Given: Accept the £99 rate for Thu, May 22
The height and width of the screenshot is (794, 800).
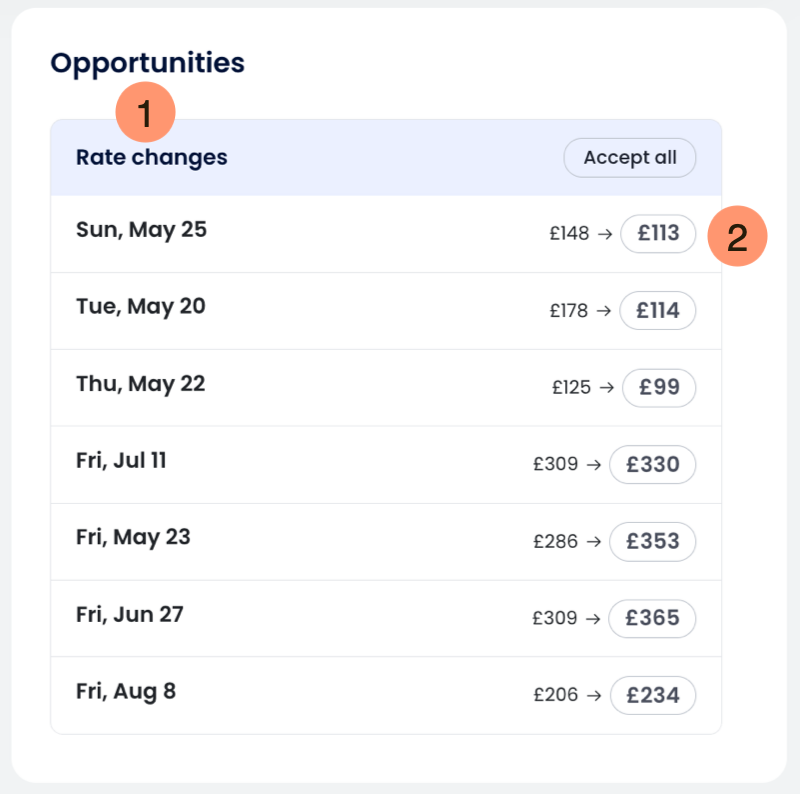Looking at the screenshot, I should point(659,388).
